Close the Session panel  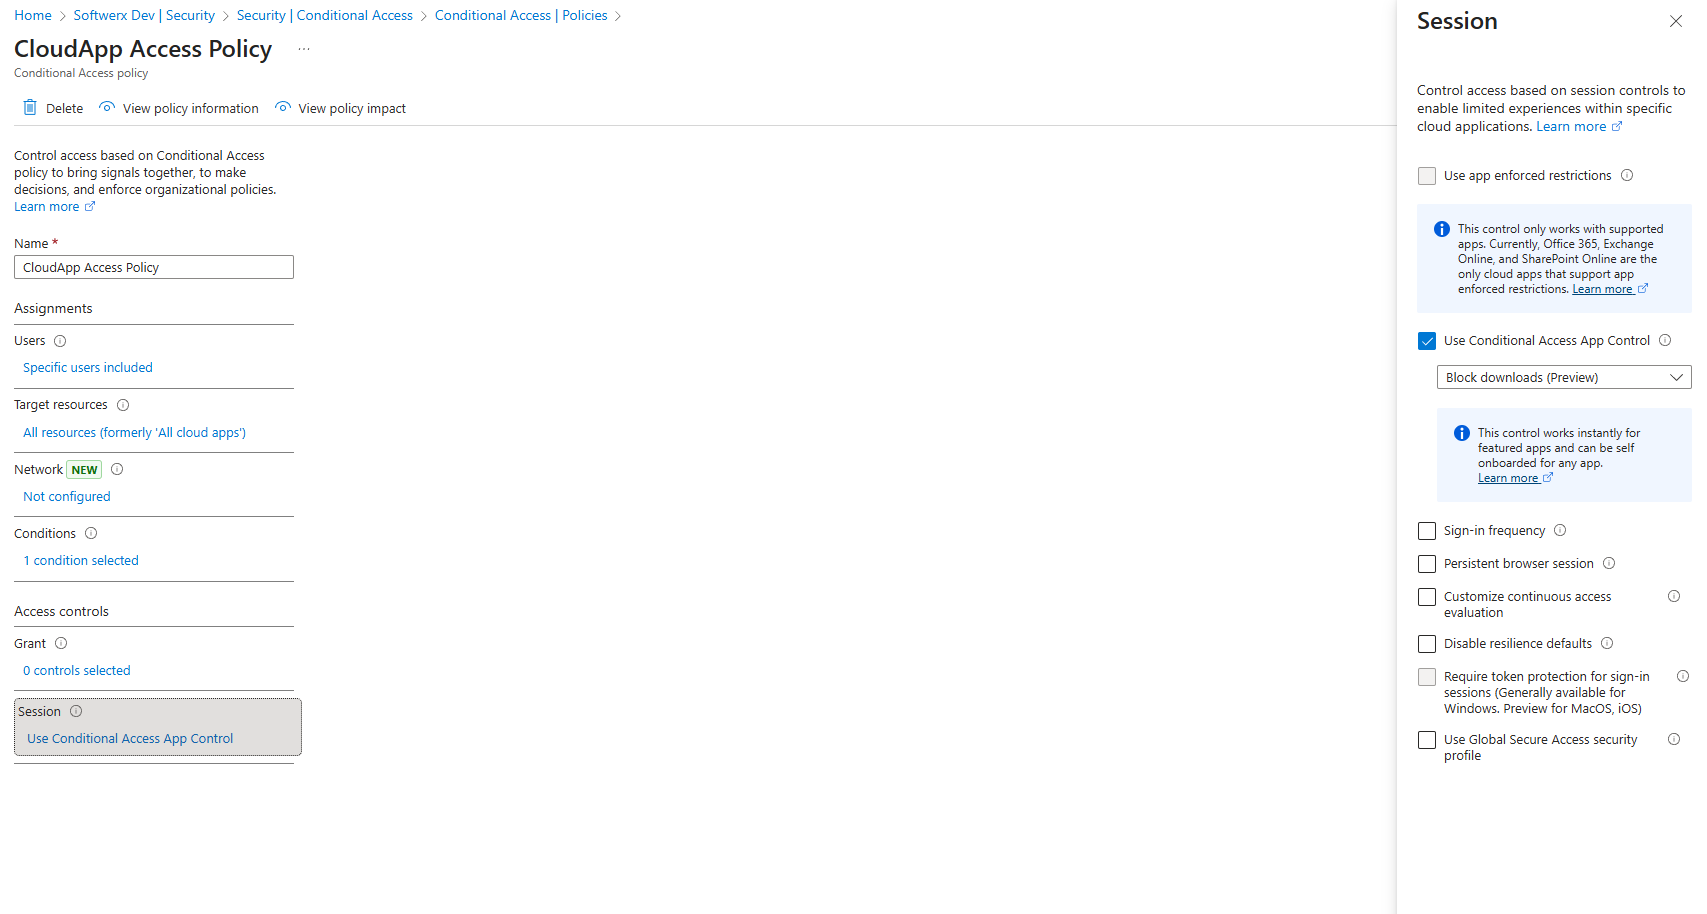click(1676, 21)
